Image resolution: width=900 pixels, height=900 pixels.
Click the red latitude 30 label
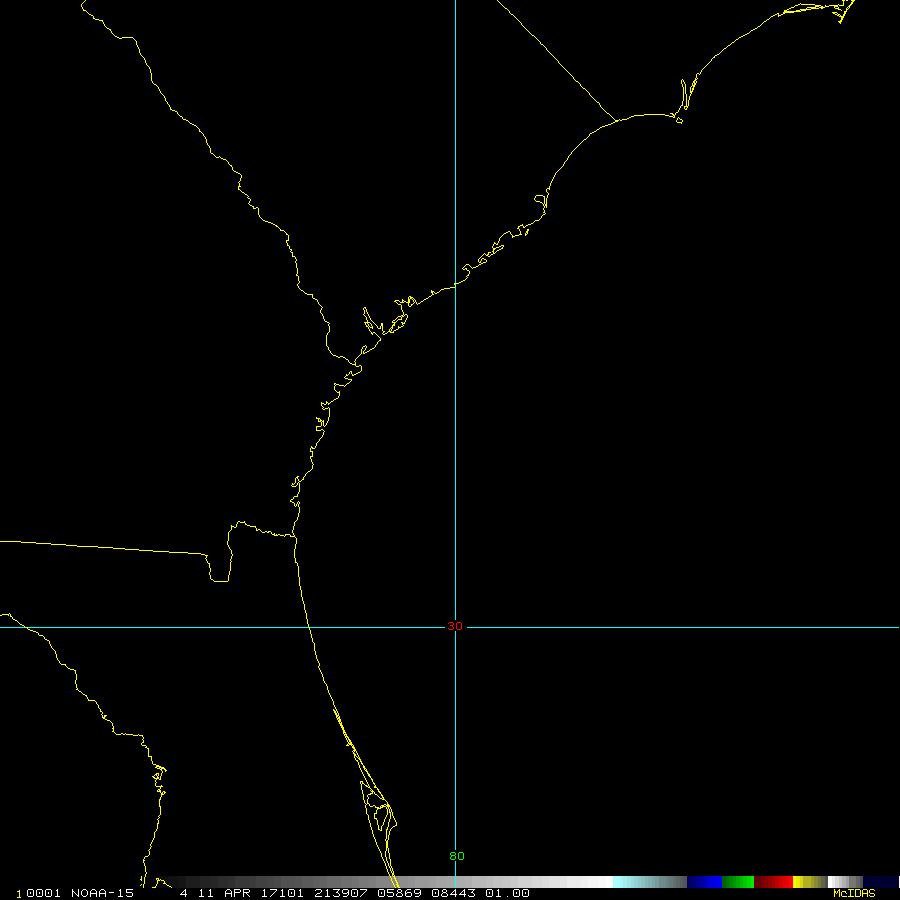point(455,626)
